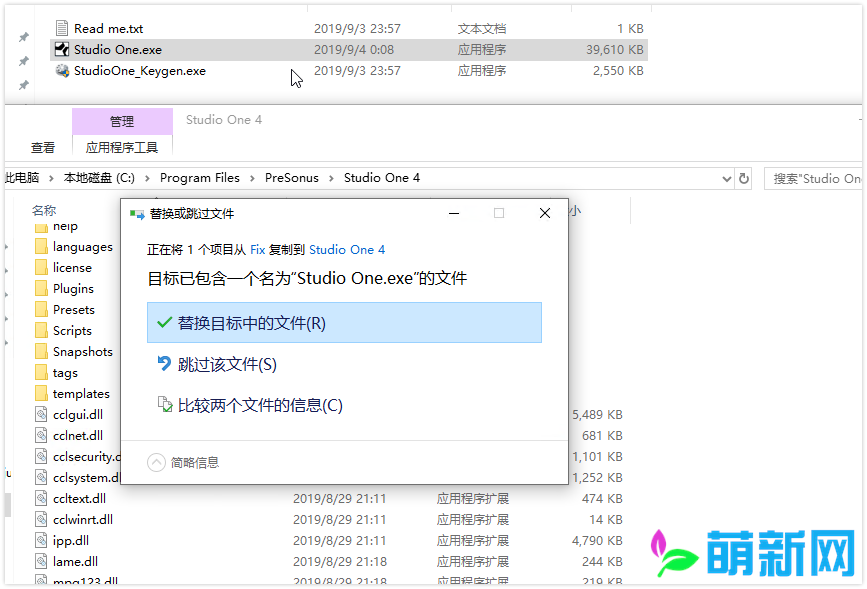This screenshot has height=589, width=867.
Task: Click the ipp.dll file icon
Action: (x=41, y=540)
